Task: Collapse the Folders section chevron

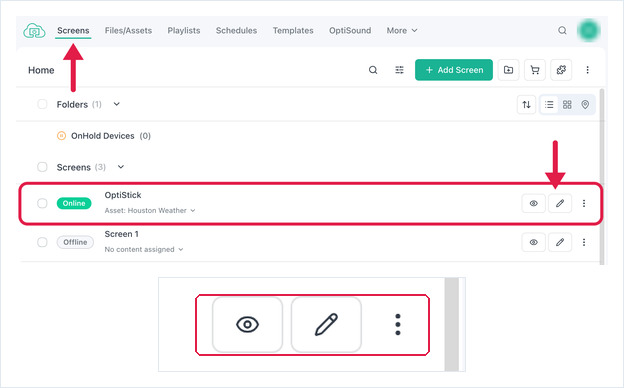Action: pos(117,104)
